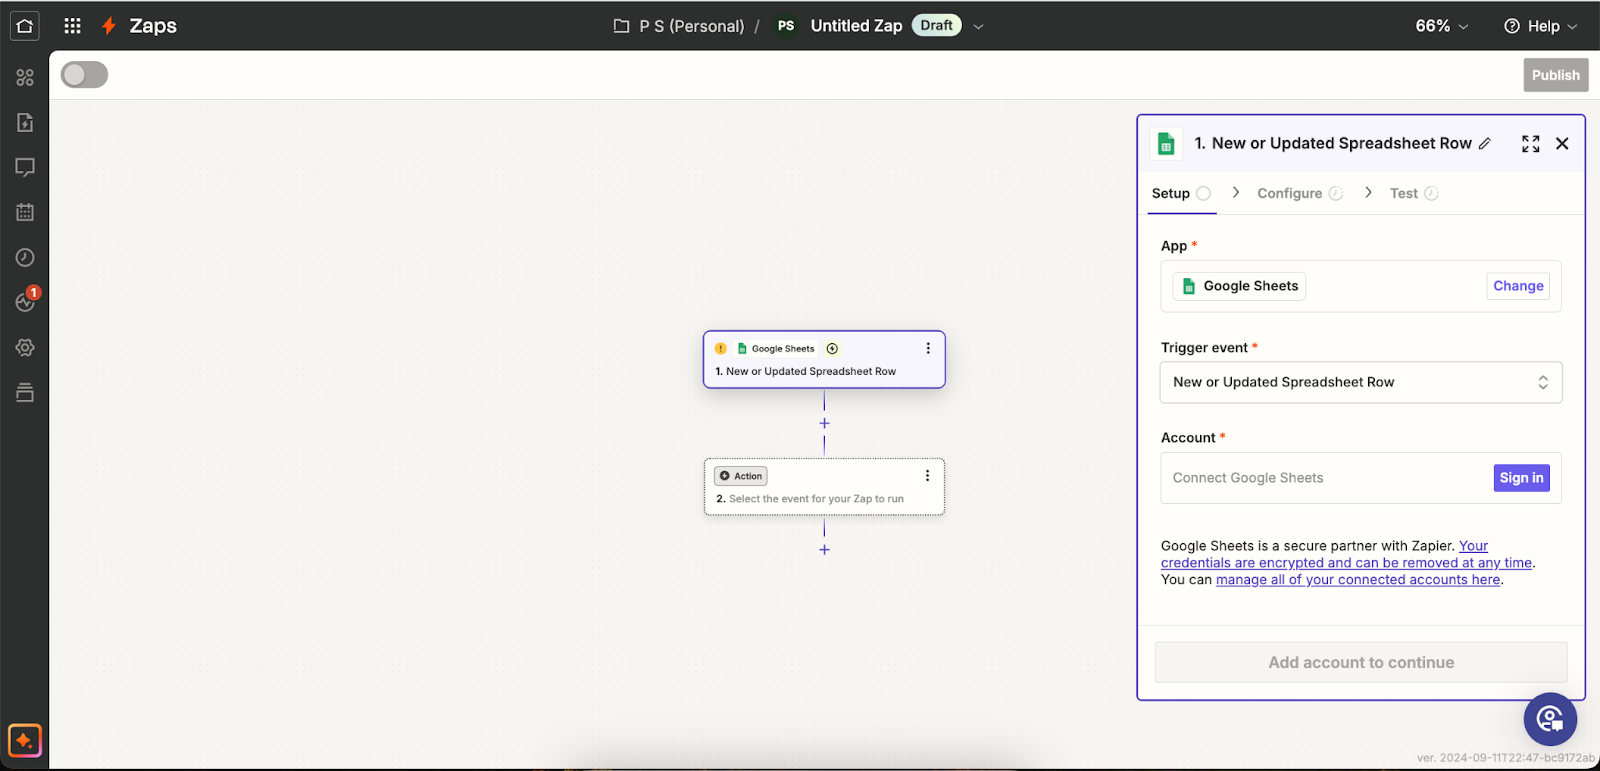Open the four-squares icon in left sidebar
Viewport: 1600px width, 771px height.
click(25, 77)
